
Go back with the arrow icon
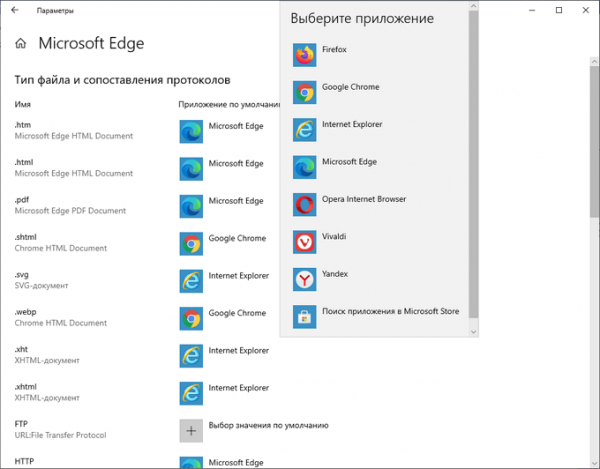coord(15,10)
